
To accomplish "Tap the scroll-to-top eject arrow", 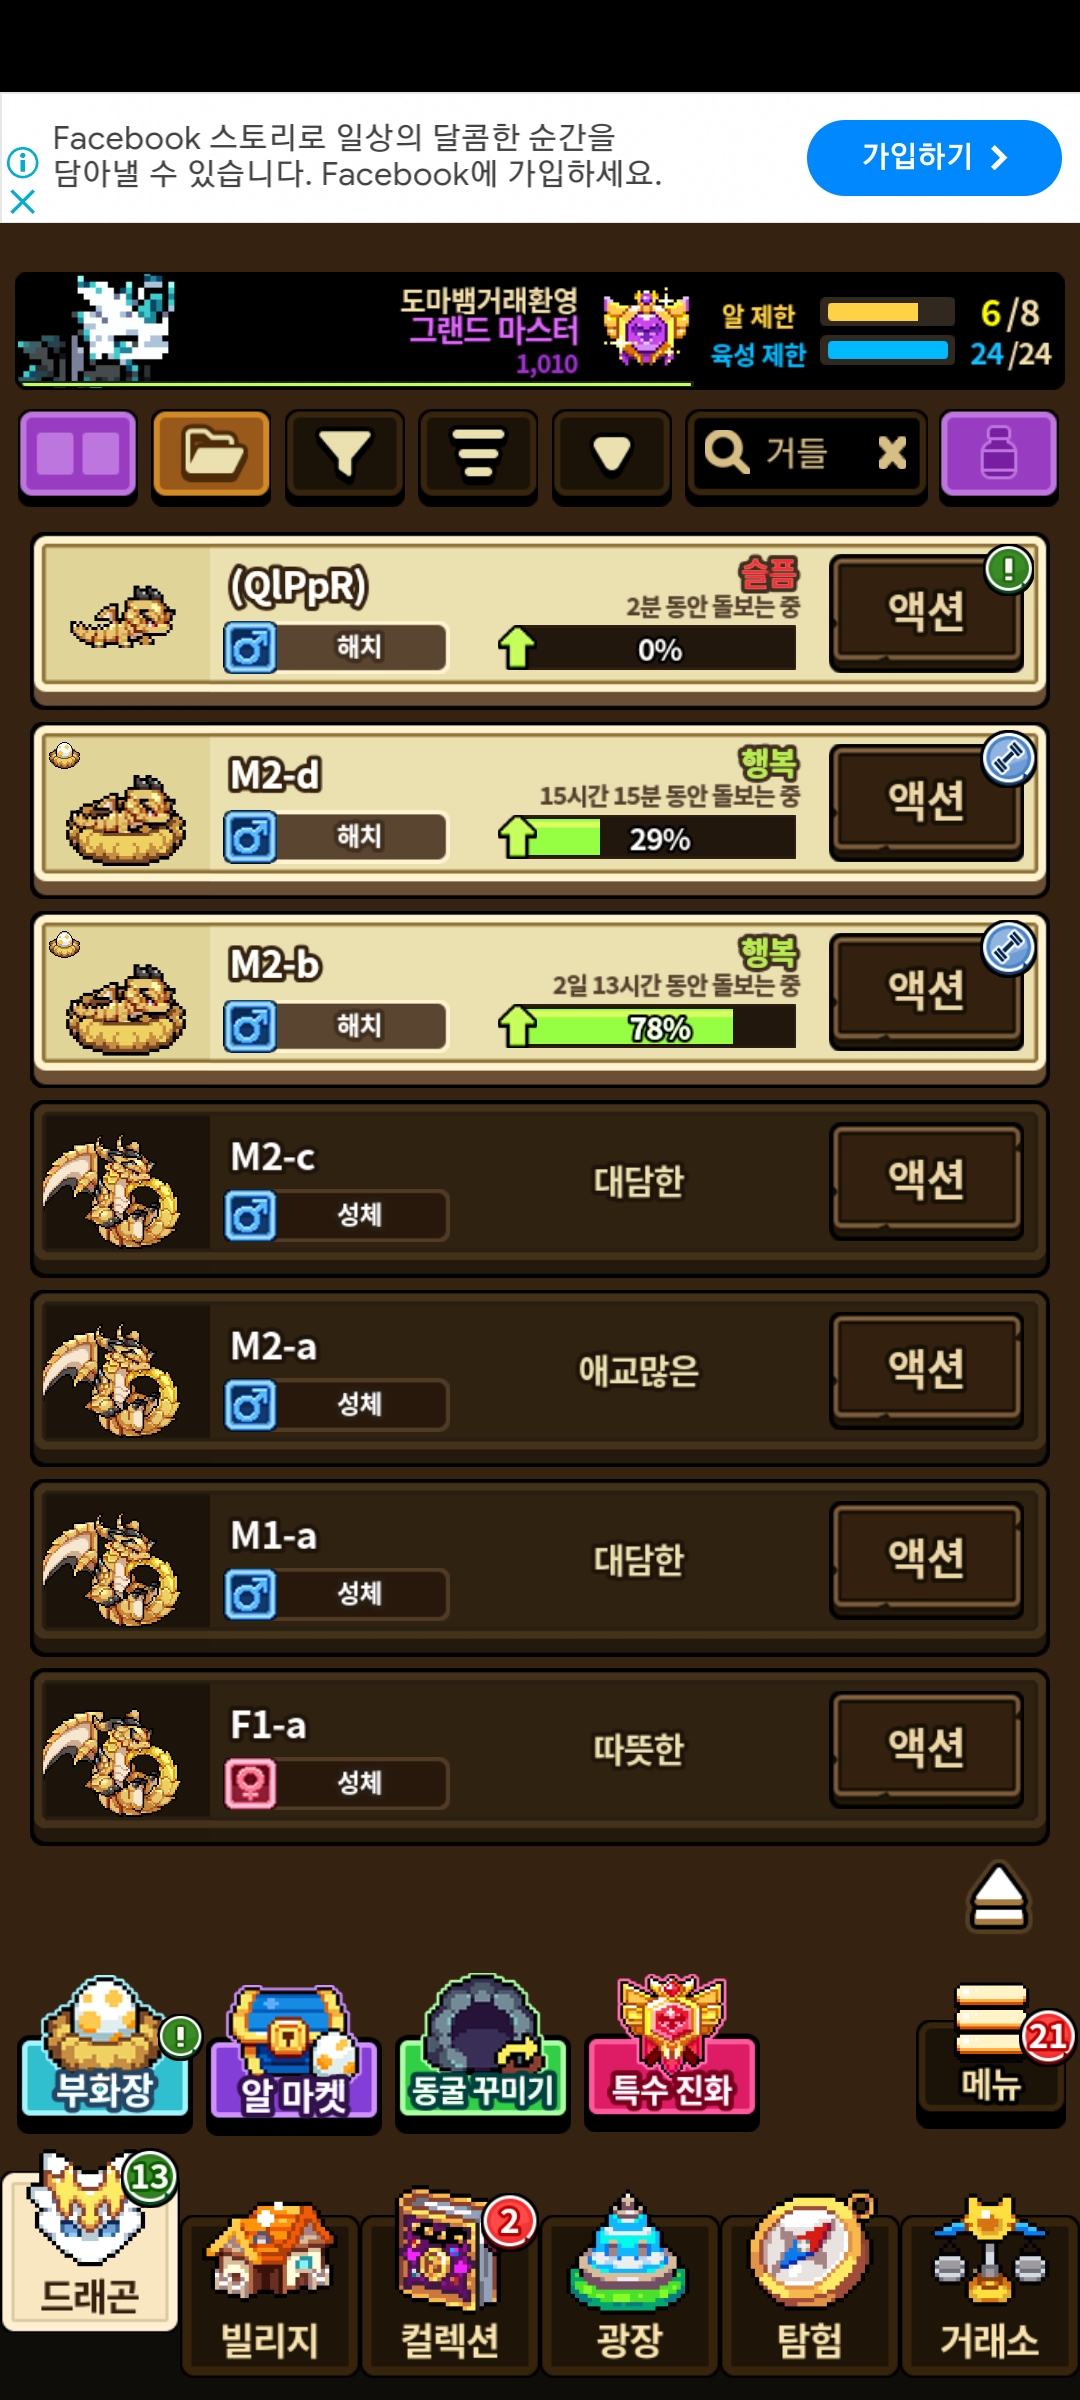I will click(x=998, y=1896).
